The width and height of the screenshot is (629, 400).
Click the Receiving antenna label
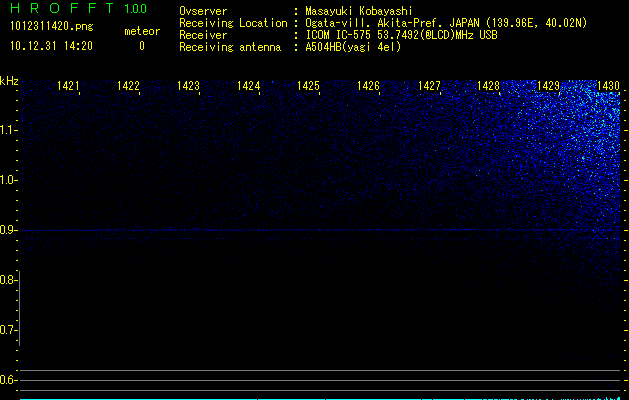tap(230, 47)
